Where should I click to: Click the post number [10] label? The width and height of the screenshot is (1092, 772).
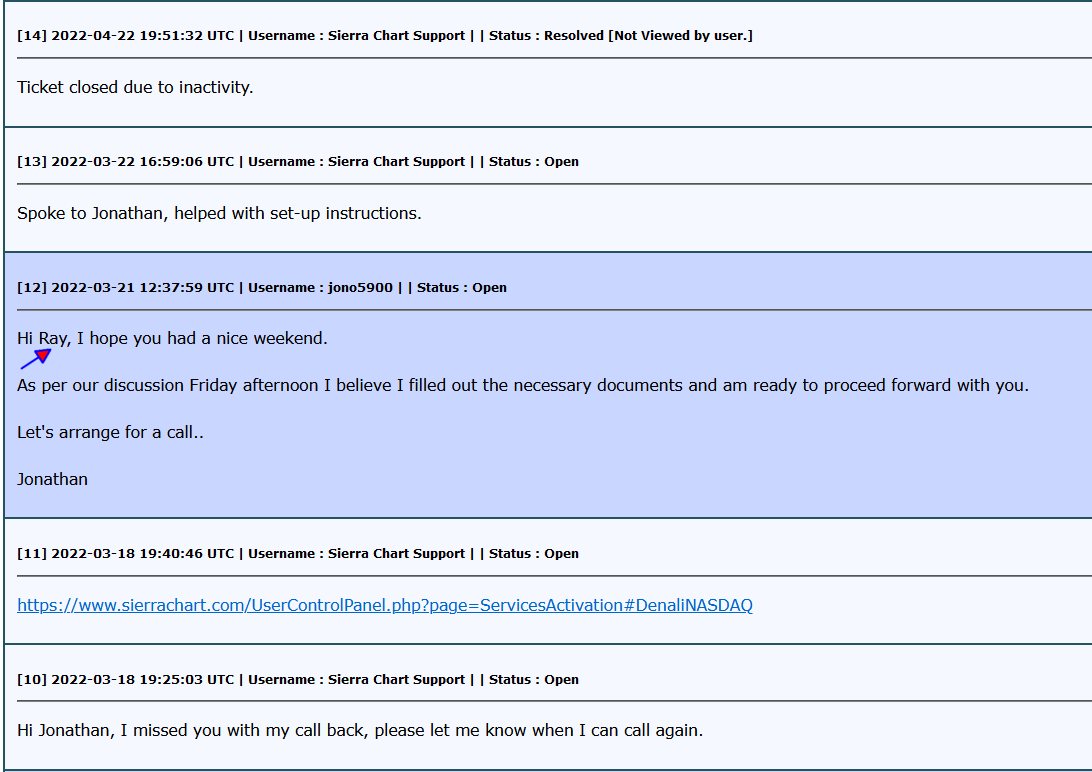tap(32, 680)
